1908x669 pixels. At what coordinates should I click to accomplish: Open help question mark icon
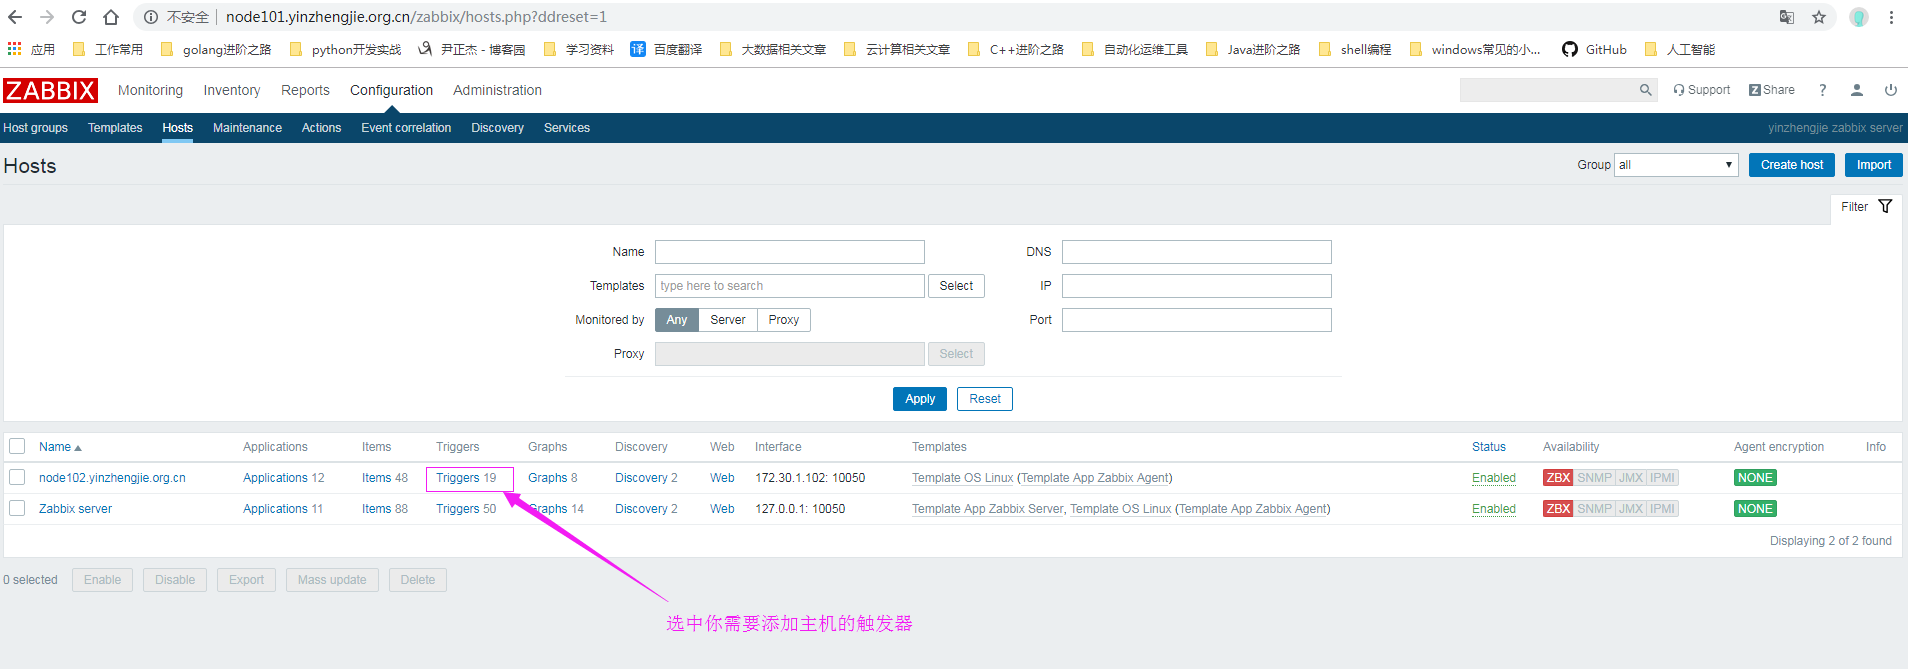[1823, 90]
